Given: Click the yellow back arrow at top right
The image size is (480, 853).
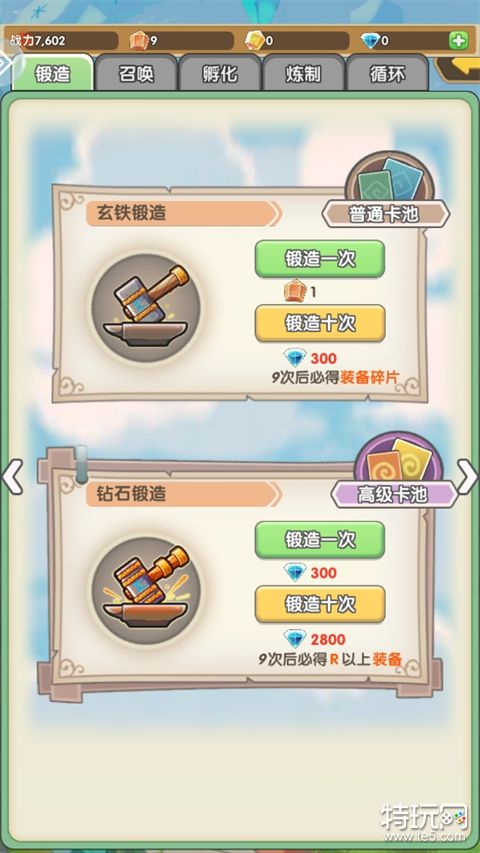Looking at the screenshot, I should pos(458,69).
